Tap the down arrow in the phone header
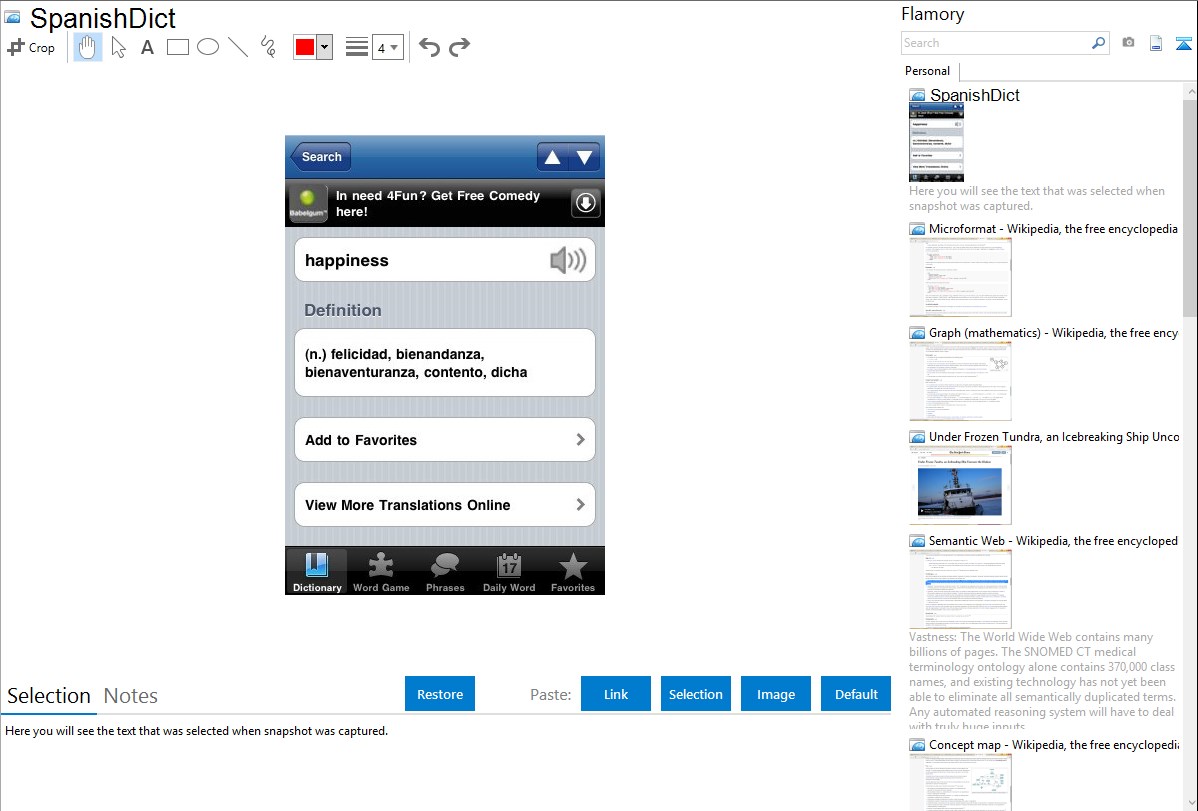The height and width of the screenshot is (811, 1198). 584,157
